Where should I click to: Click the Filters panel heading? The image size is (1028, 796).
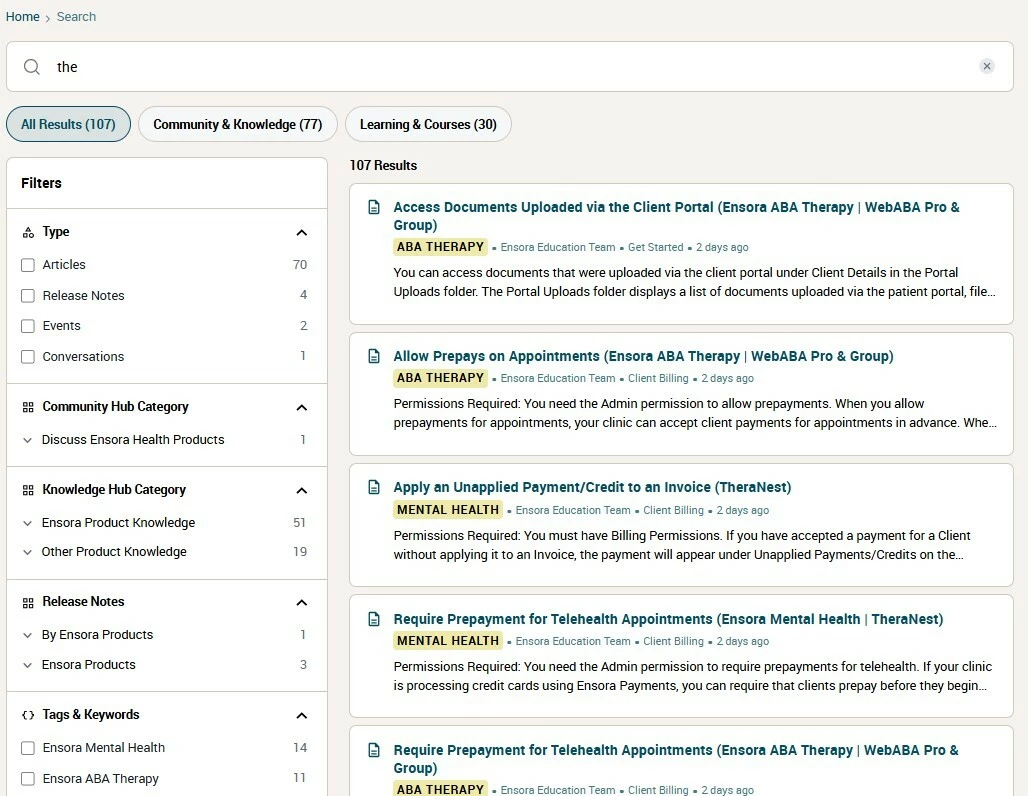[x=41, y=183]
